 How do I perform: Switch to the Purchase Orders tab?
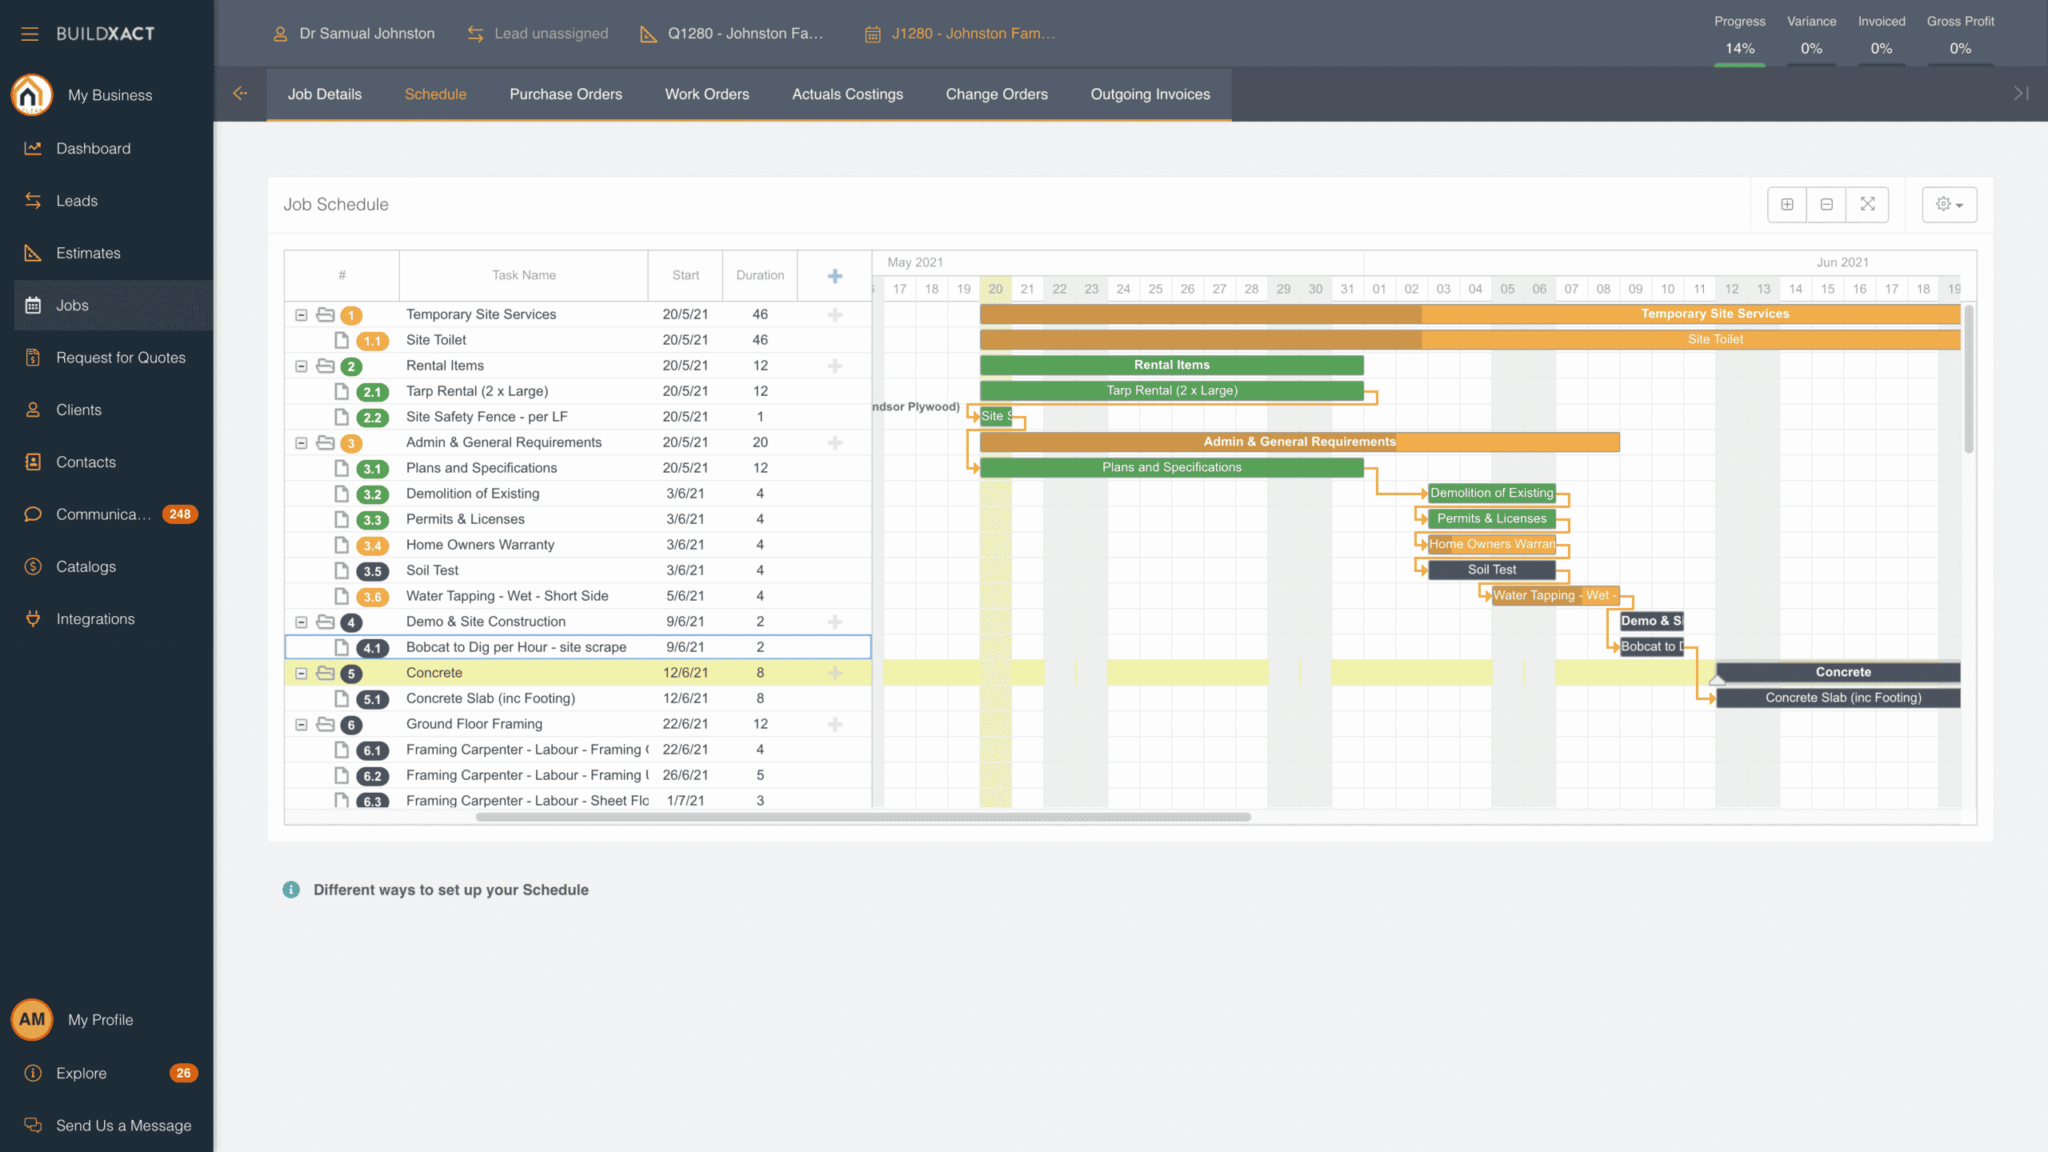[565, 94]
